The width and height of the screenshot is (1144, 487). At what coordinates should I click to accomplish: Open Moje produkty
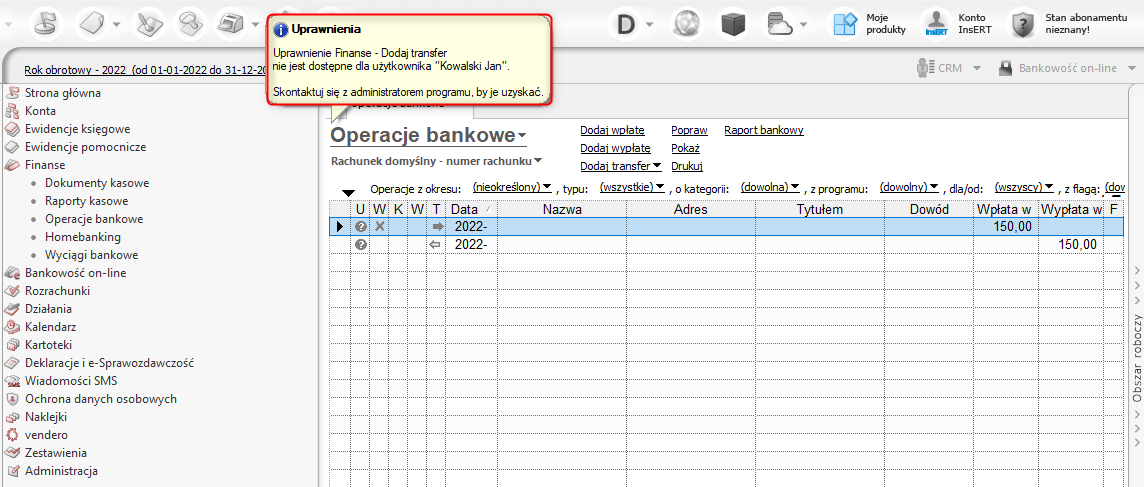click(x=870, y=24)
